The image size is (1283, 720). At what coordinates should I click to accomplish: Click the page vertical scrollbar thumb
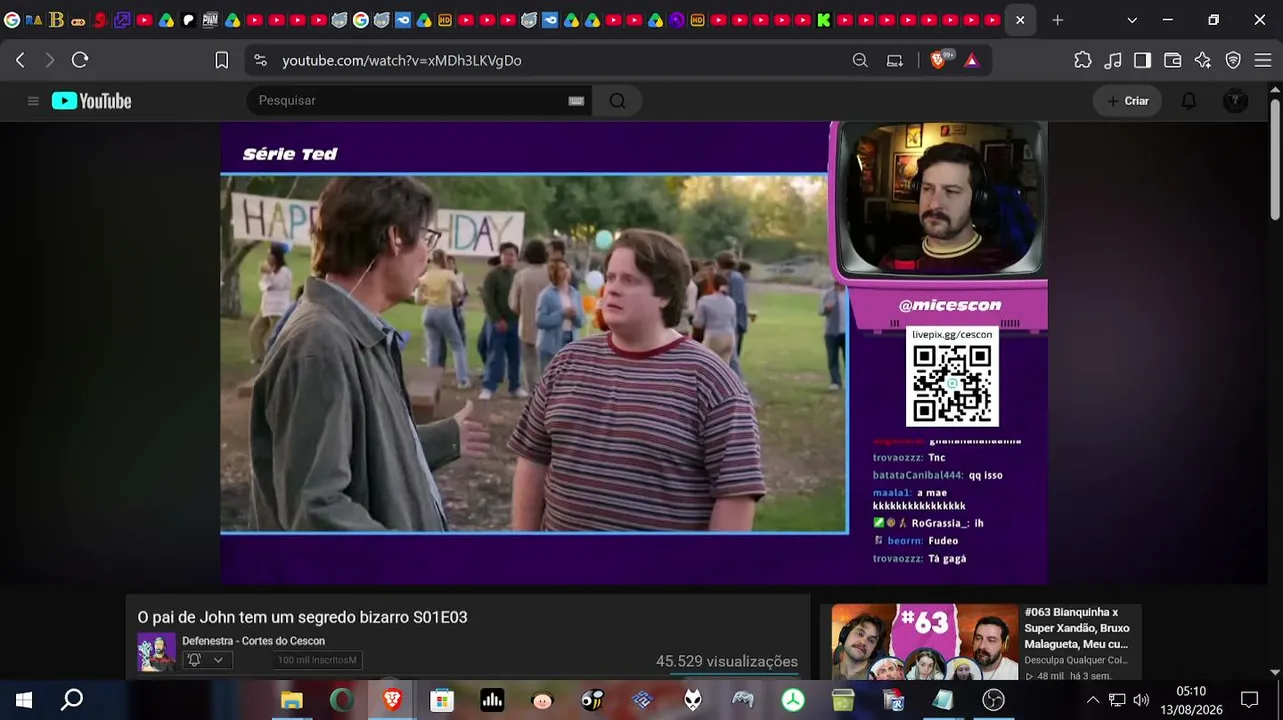tap(1275, 158)
